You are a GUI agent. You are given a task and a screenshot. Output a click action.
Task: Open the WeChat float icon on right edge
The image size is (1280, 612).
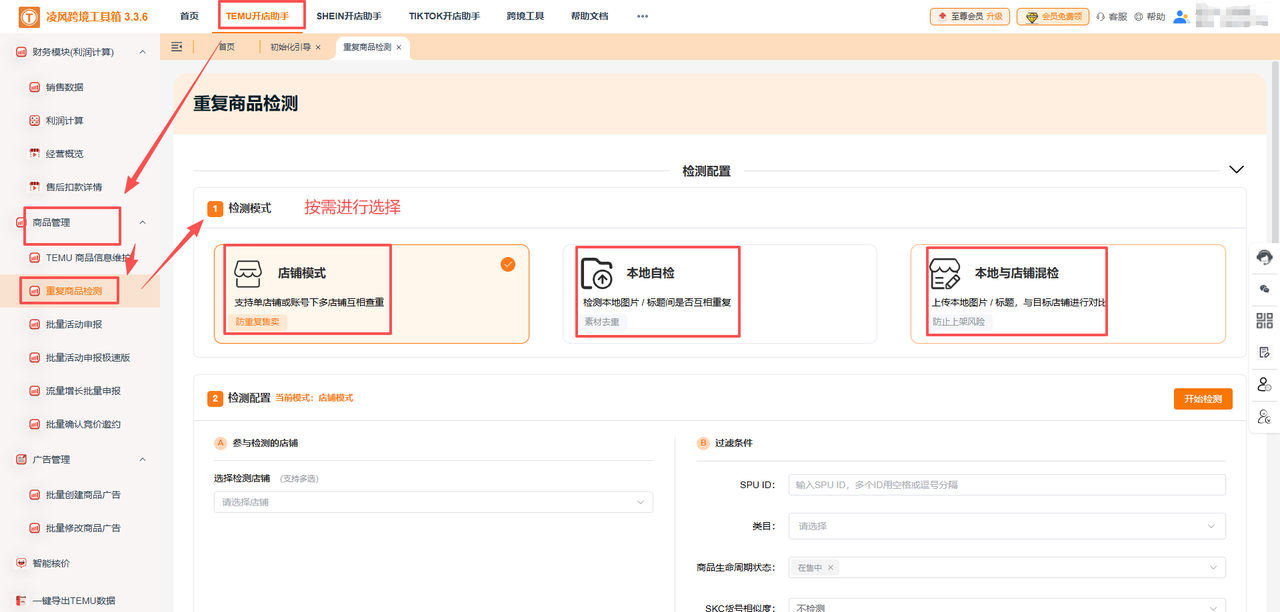1265,289
